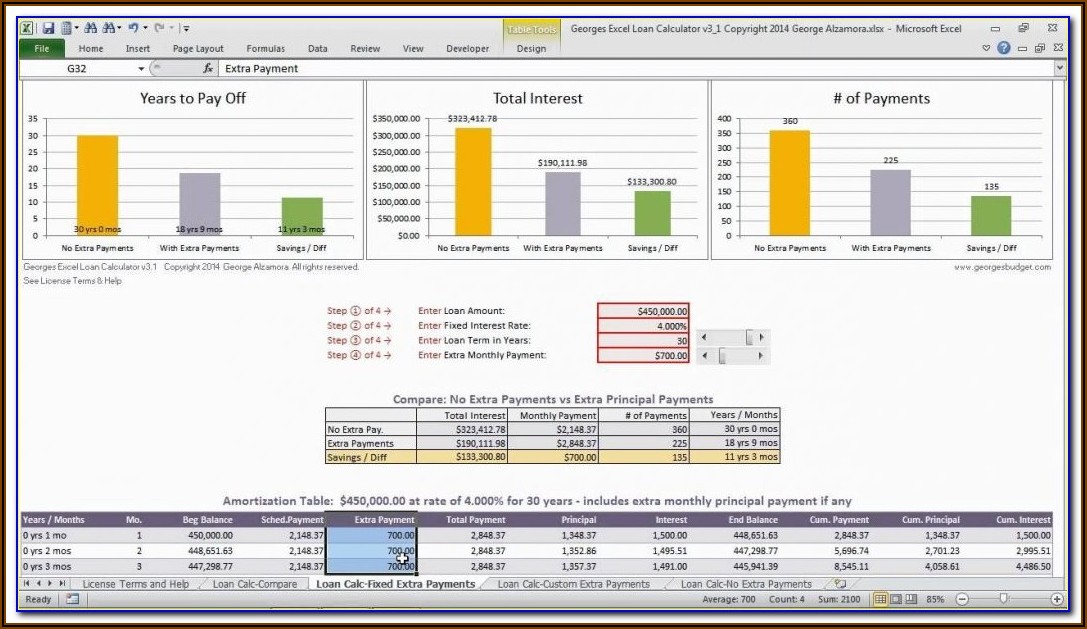Click the # of Payments chart
The width and height of the screenshot is (1087, 629).
882,170
